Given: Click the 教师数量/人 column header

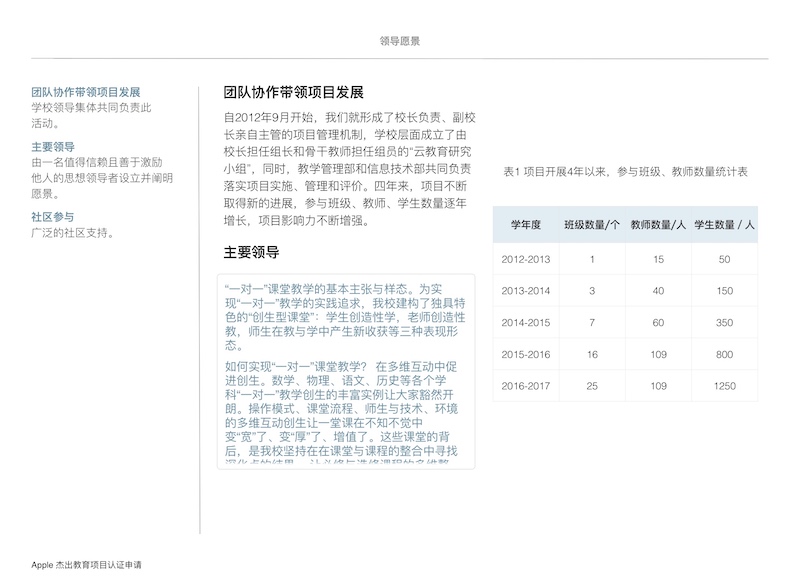Looking at the screenshot, I should 658,225.
